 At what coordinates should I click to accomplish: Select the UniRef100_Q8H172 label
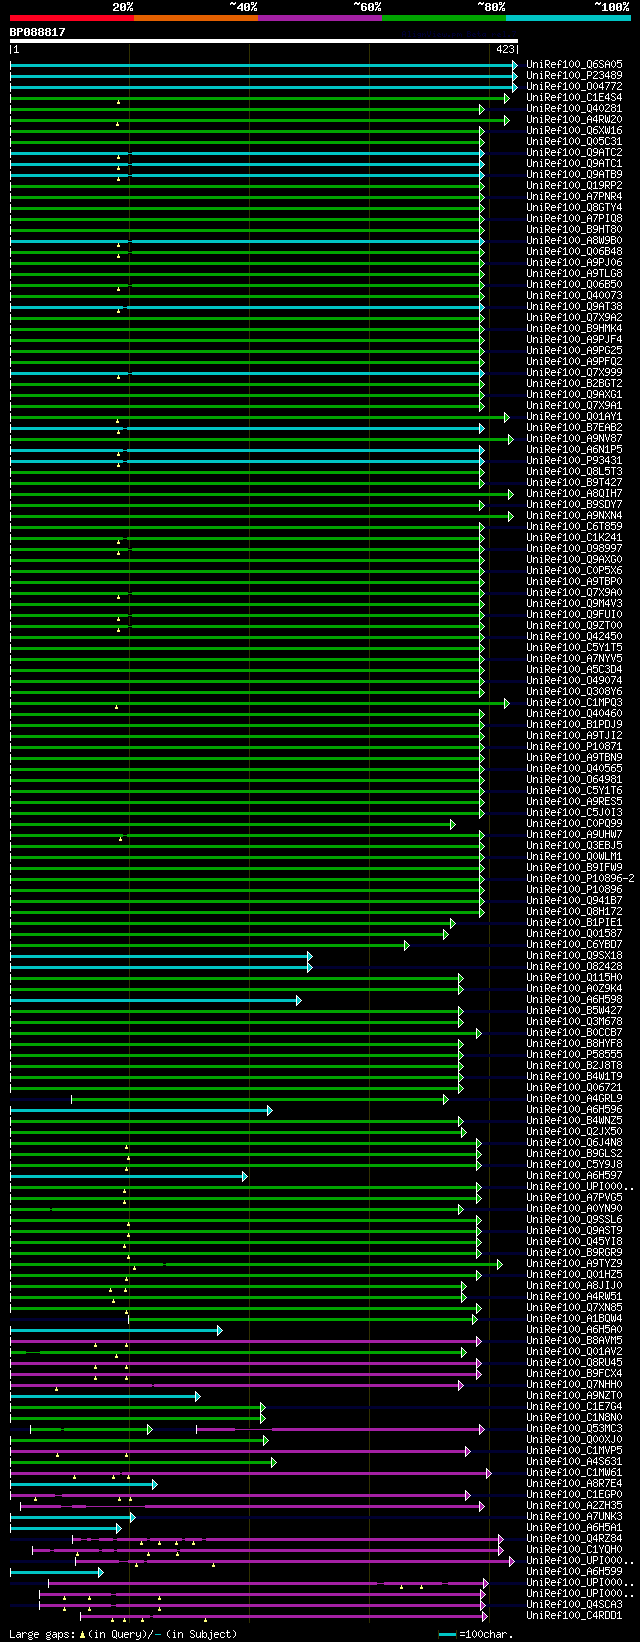574,912
